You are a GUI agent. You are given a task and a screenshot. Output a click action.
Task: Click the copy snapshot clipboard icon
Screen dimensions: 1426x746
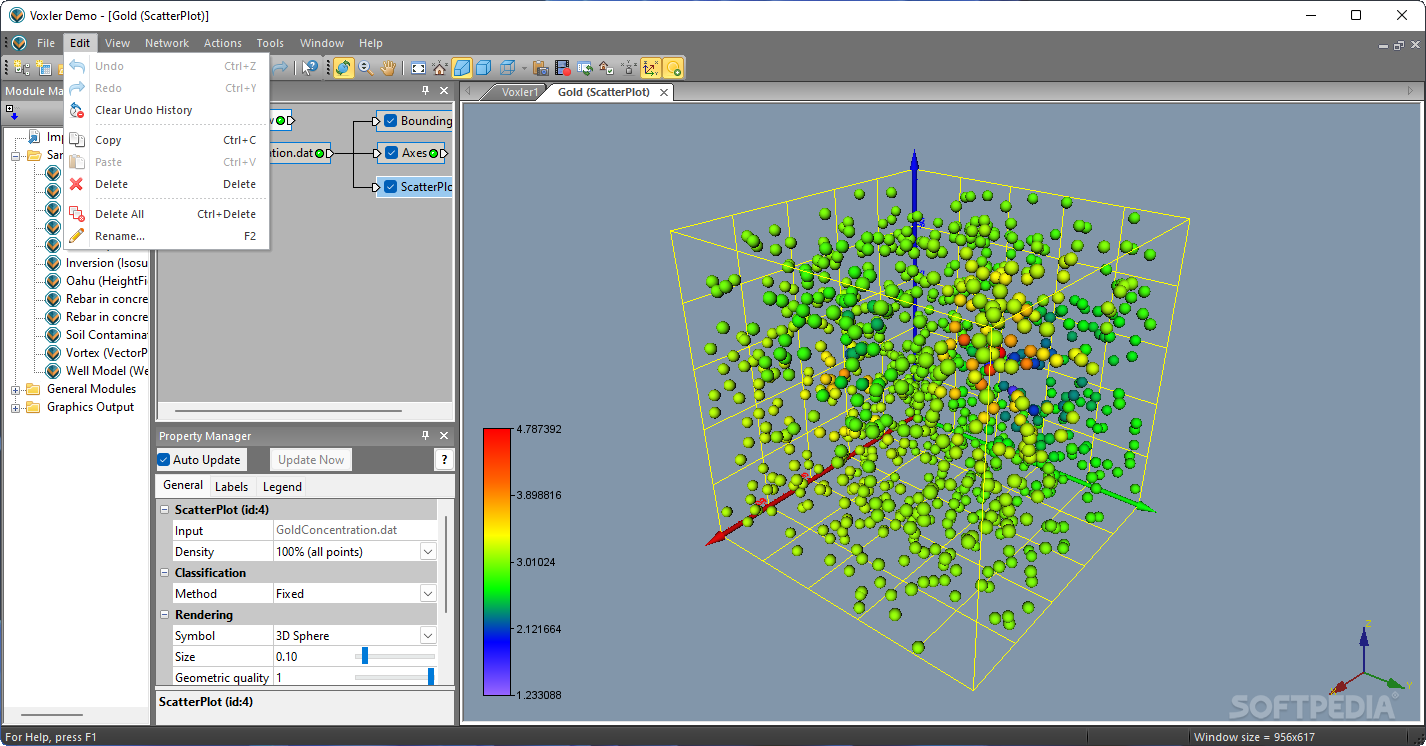tap(541, 67)
